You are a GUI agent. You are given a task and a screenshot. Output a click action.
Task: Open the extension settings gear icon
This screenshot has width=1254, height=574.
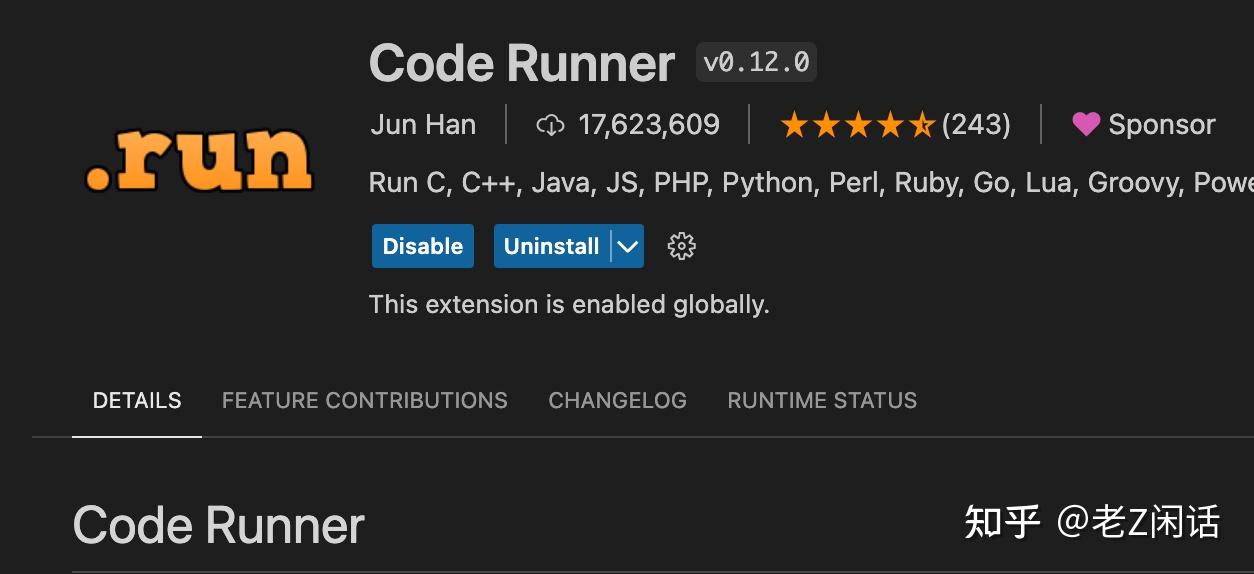(681, 246)
